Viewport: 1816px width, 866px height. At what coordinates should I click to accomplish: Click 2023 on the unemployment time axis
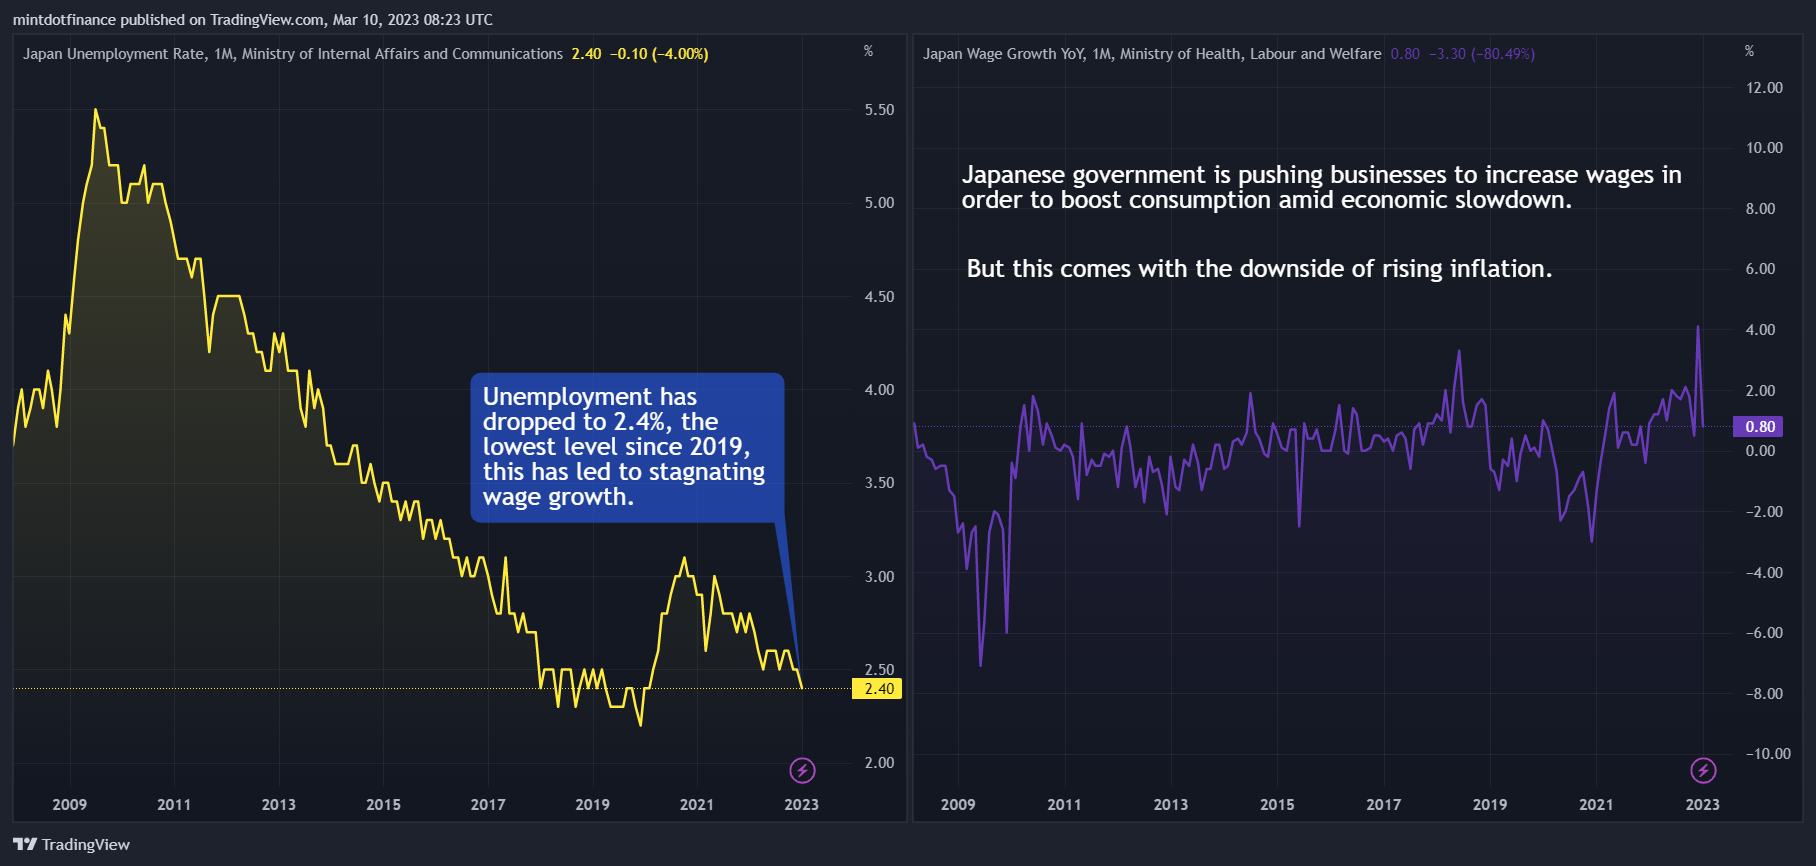(801, 805)
